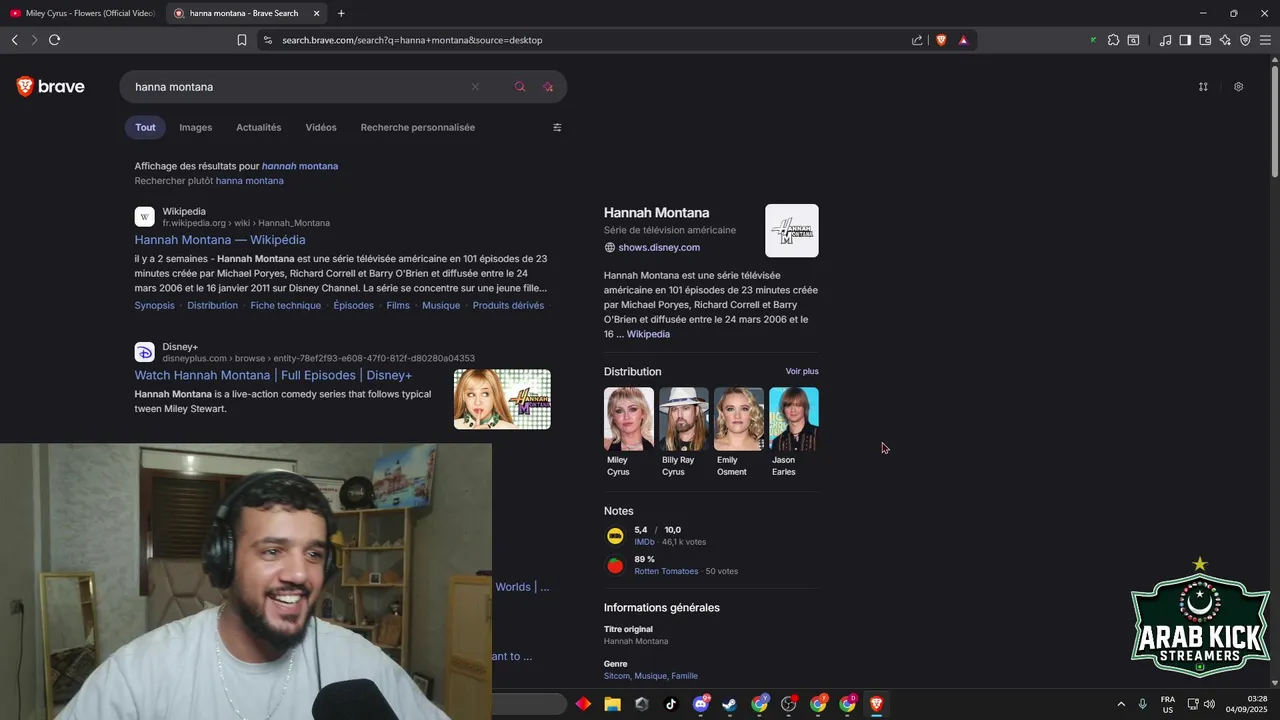Show hidden system tray icons

pos(1121,704)
